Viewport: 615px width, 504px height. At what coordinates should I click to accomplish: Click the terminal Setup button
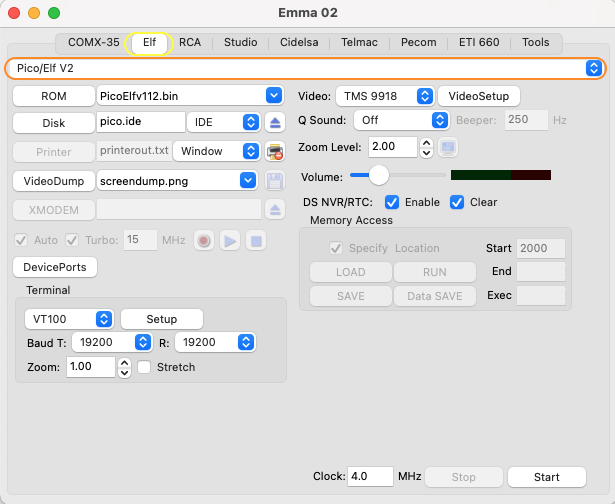[162, 319]
